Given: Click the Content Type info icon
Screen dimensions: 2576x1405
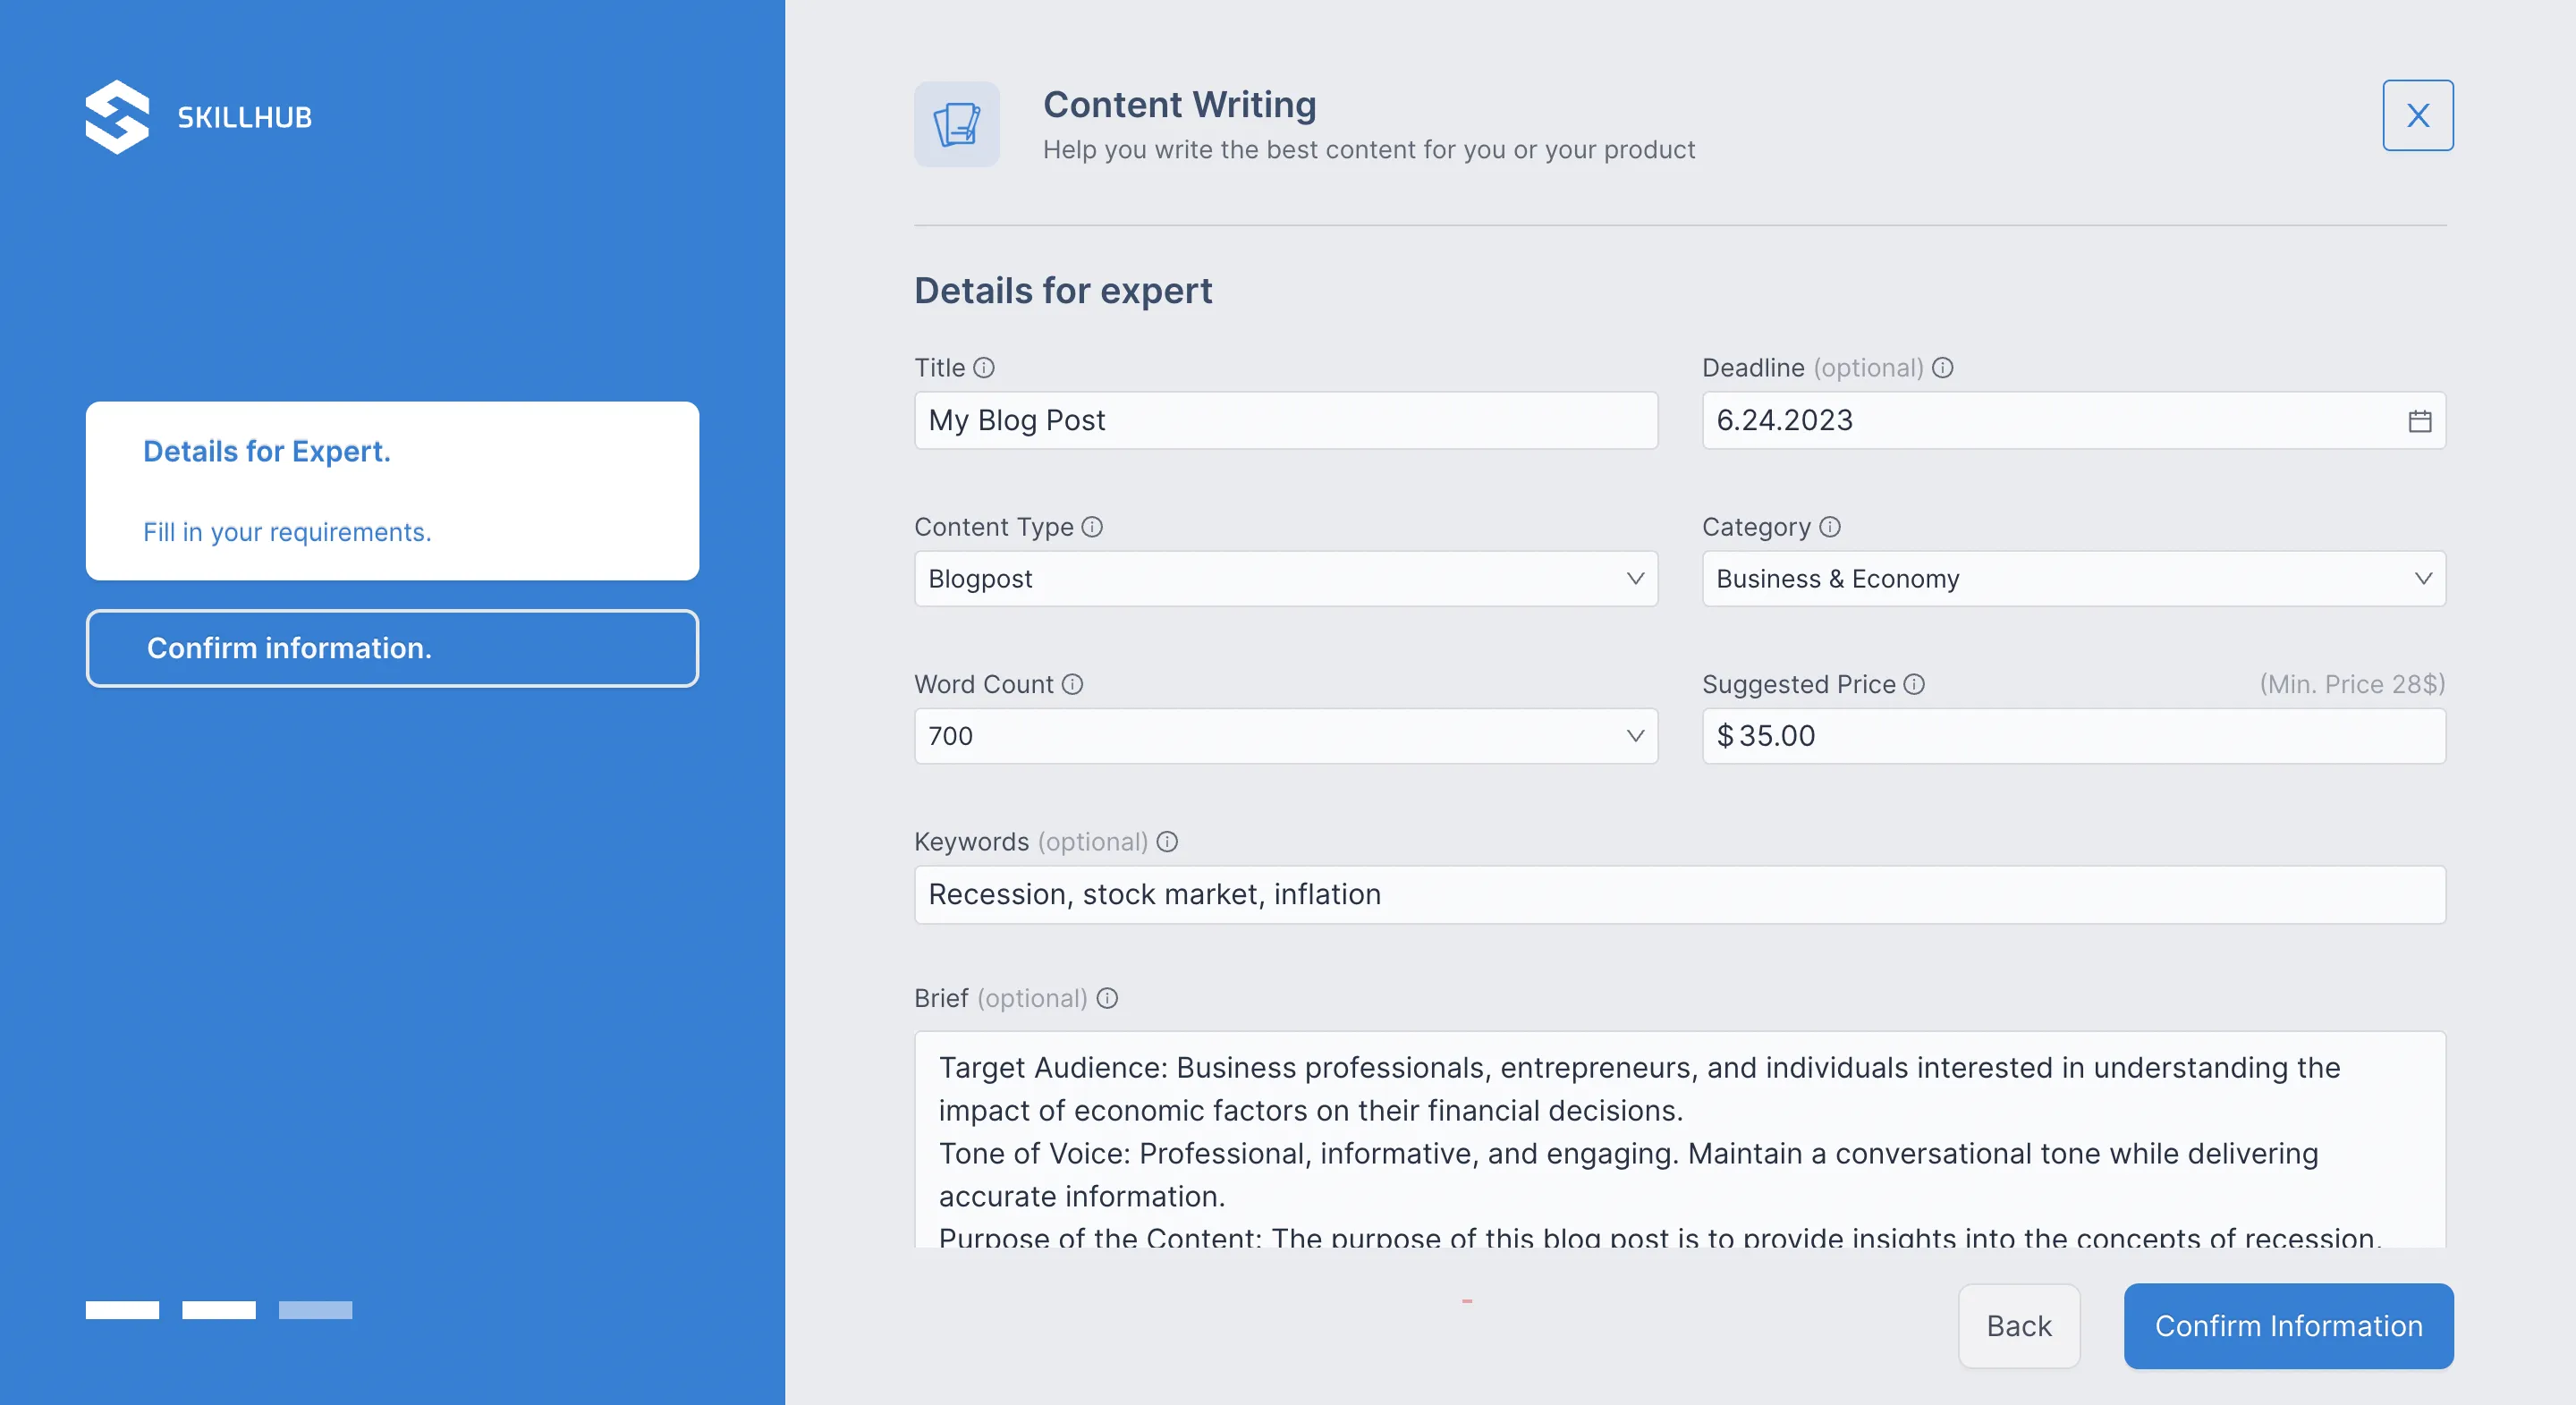Looking at the screenshot, I should (x=1092, y=527).
